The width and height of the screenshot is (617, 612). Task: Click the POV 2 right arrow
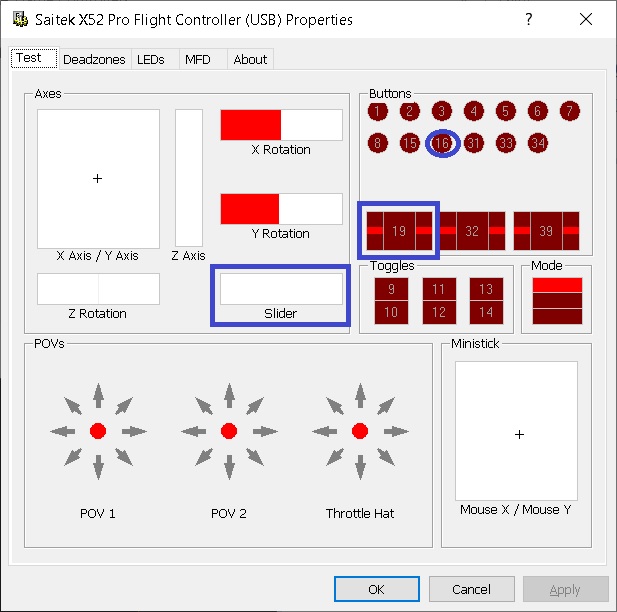tap(265, 431)
